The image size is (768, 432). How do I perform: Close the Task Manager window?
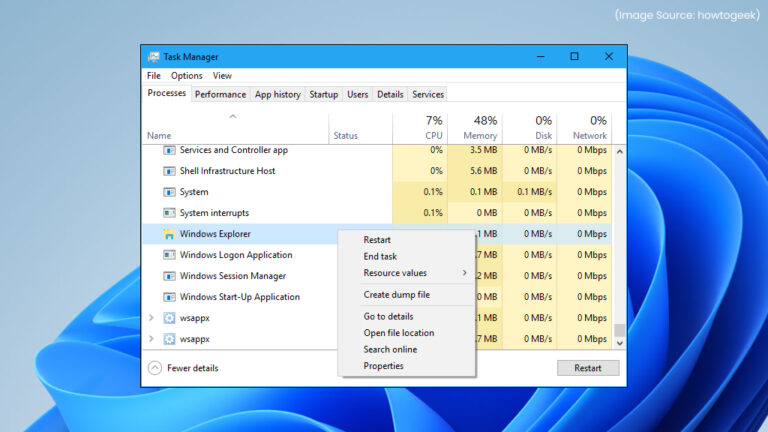point(609,57)
